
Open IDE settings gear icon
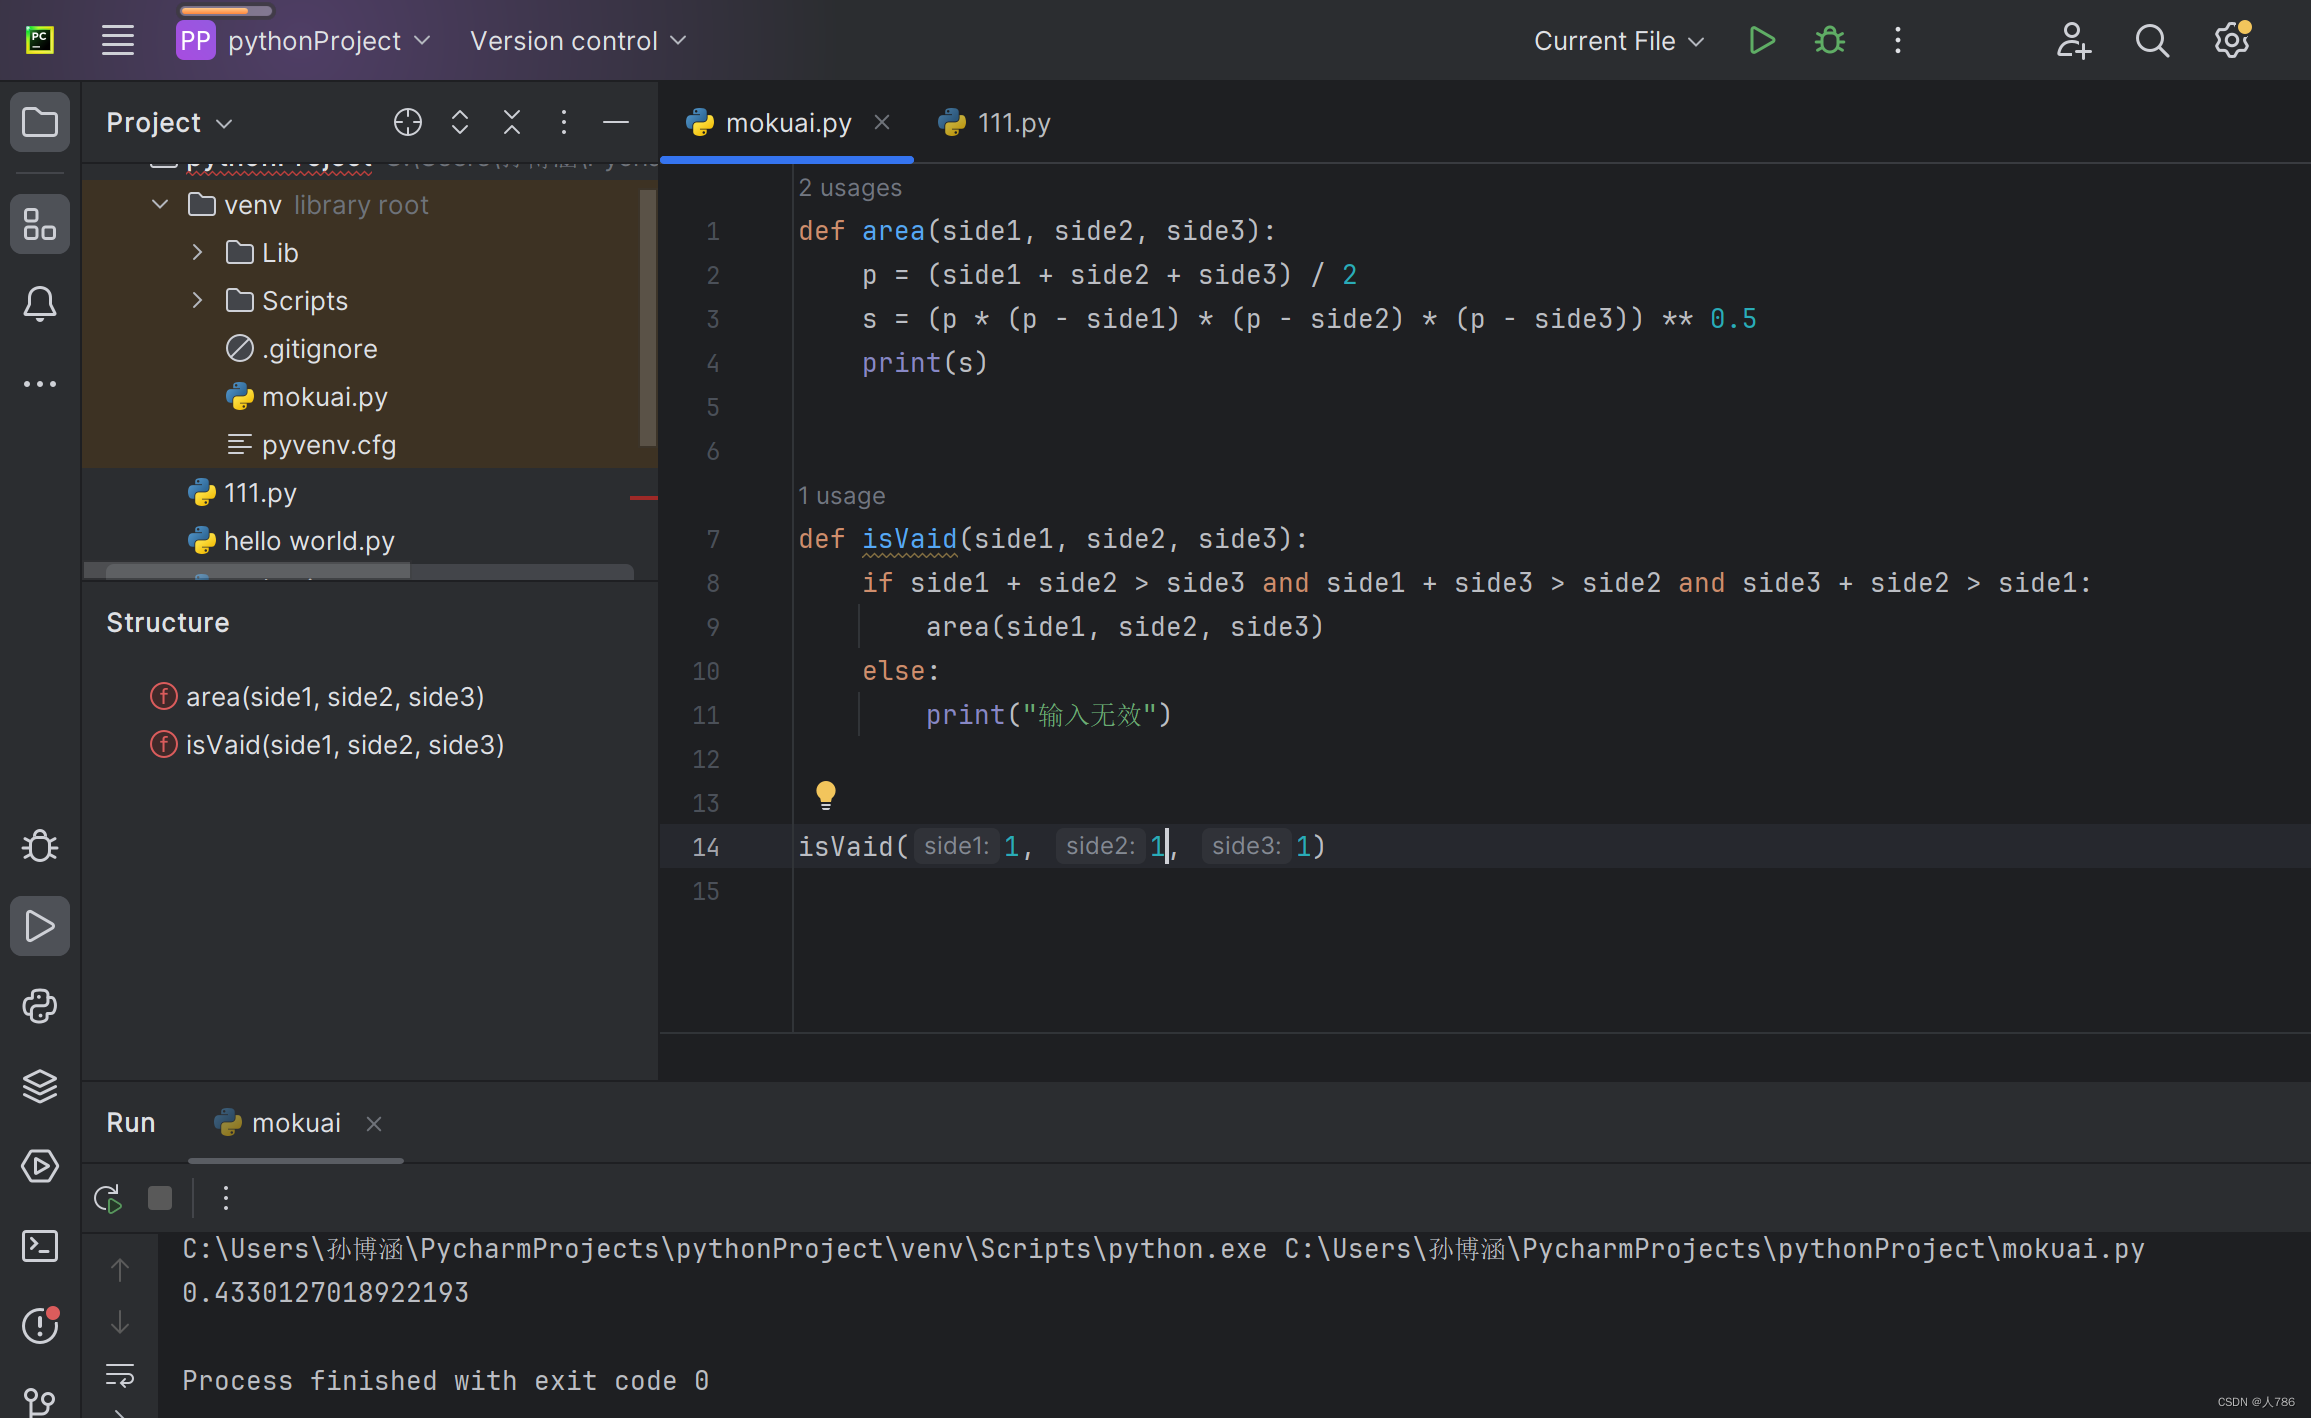2230,41
